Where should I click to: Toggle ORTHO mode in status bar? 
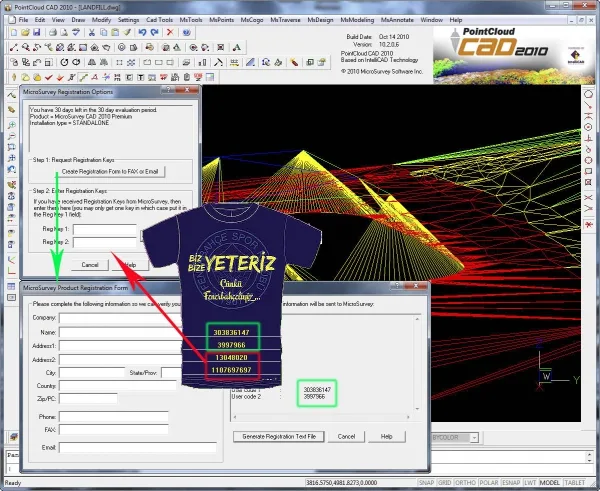(x=465, y=483)
